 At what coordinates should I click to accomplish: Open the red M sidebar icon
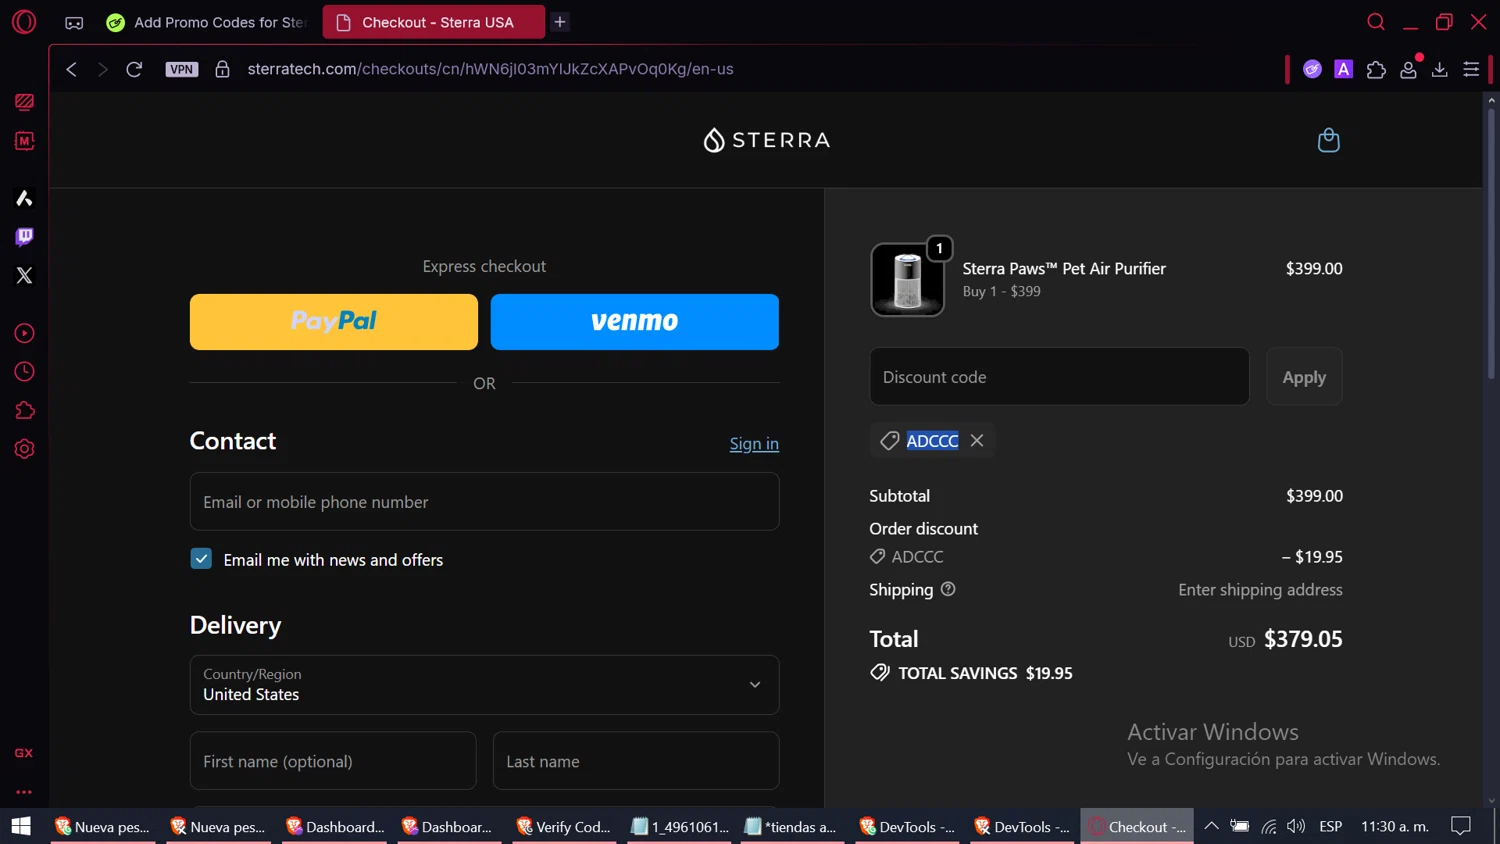pos(24,141)
